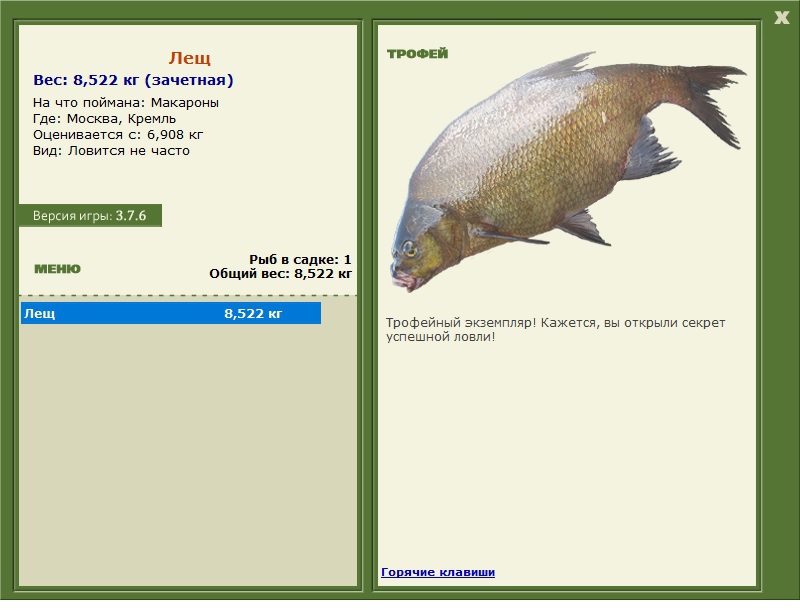
Task: Click the bait line На что поймана: Макароны
Action: tap(126, 103)
